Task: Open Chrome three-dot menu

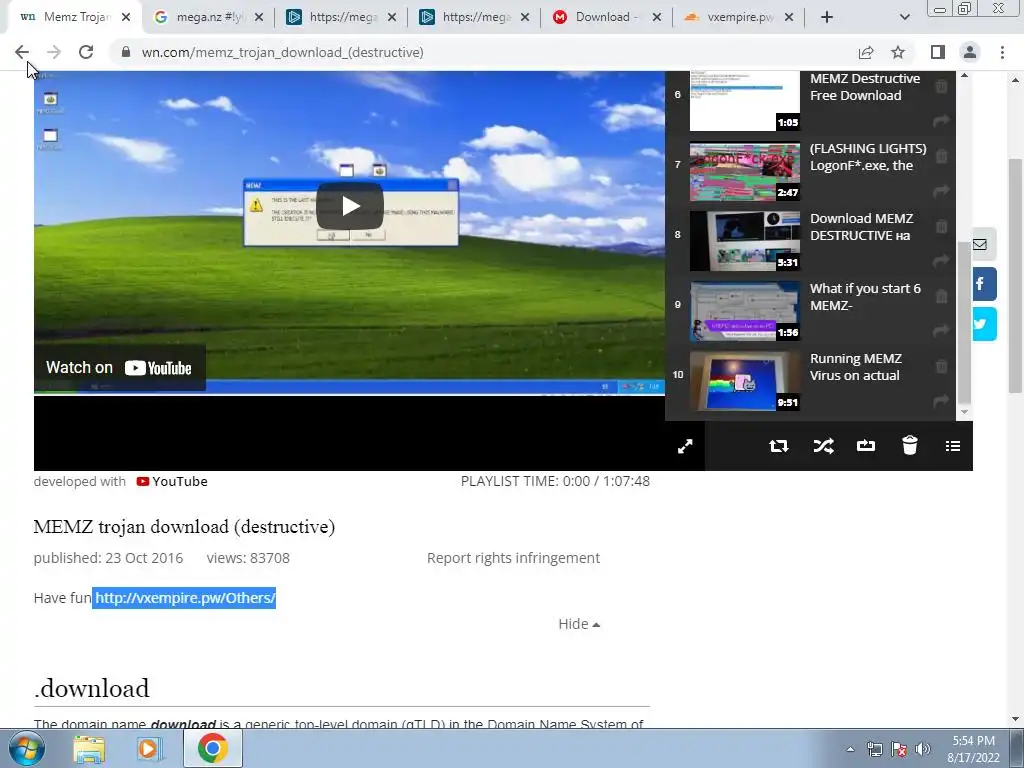Action: [x=1002, y=52]
